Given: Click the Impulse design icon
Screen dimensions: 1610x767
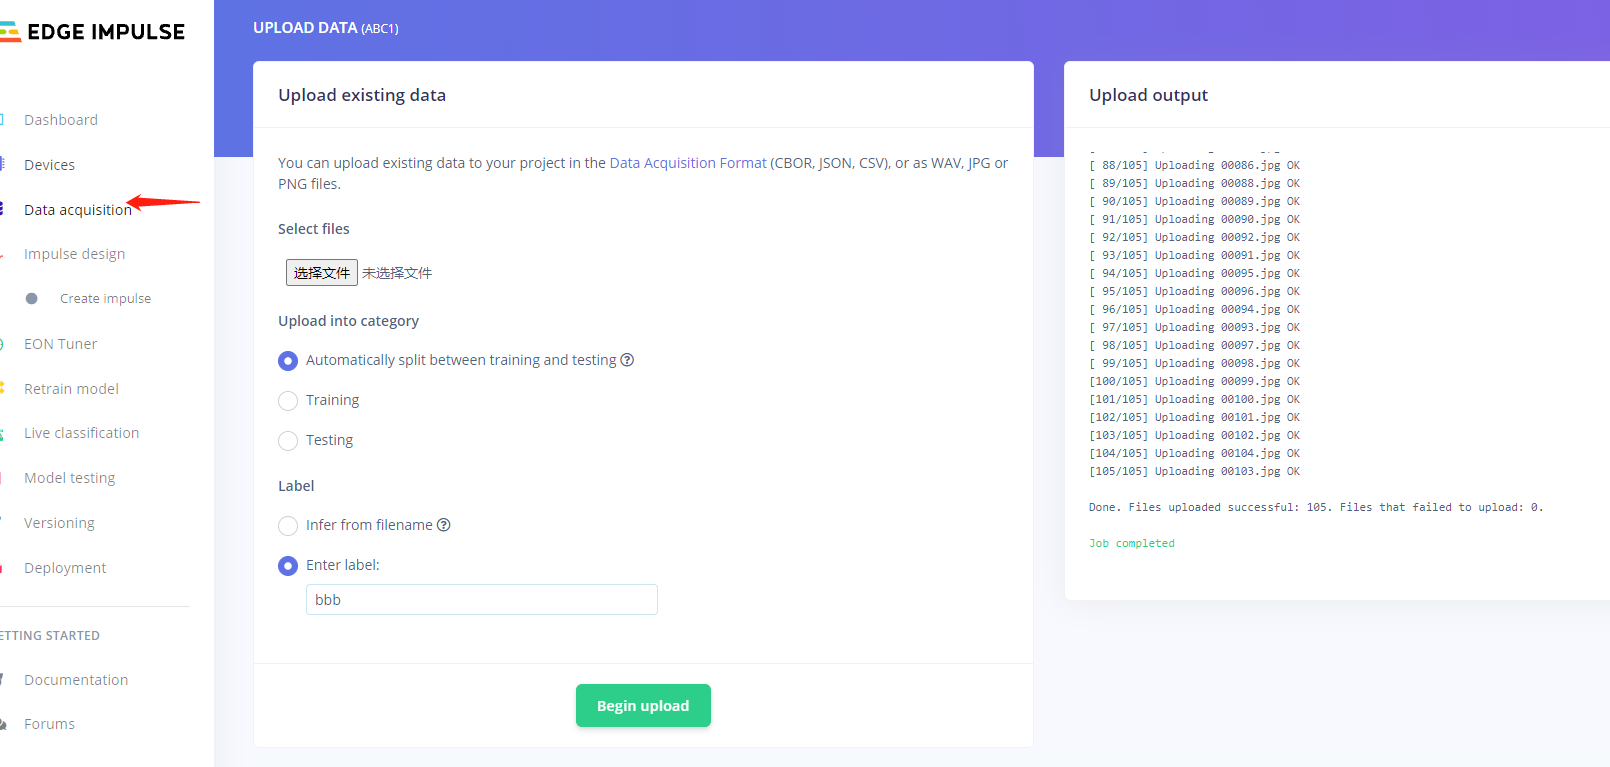Looking at the screenshot, I should (x=8, y=253).
